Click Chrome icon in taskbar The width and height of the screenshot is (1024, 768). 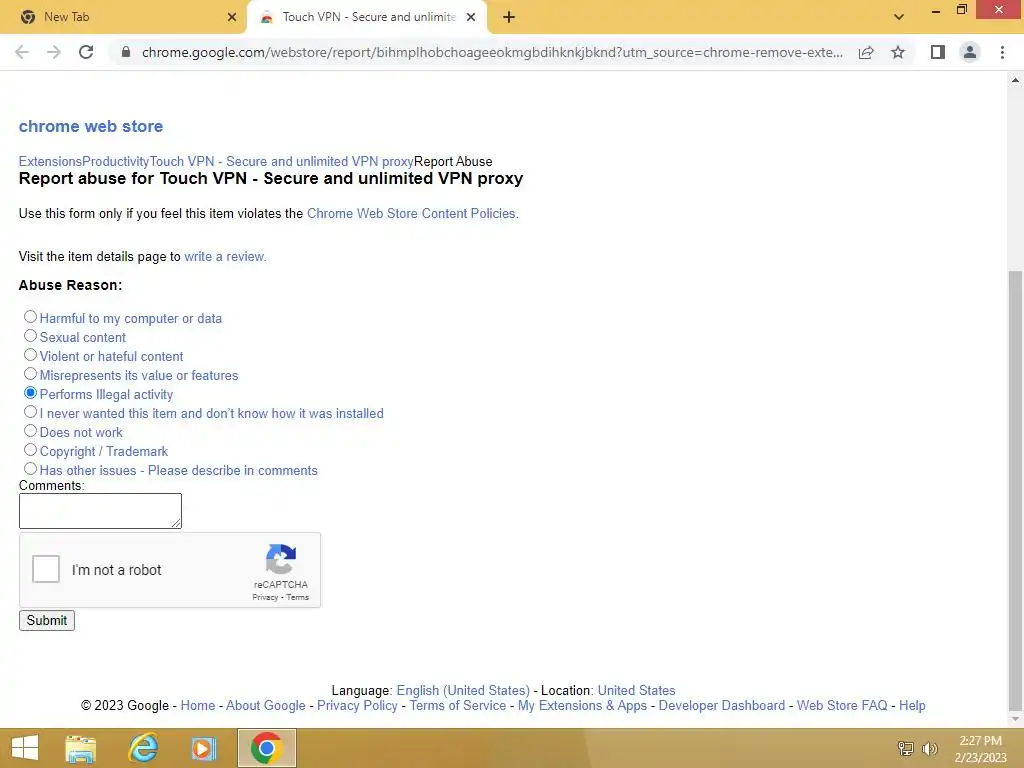click(x=266, y=748)
